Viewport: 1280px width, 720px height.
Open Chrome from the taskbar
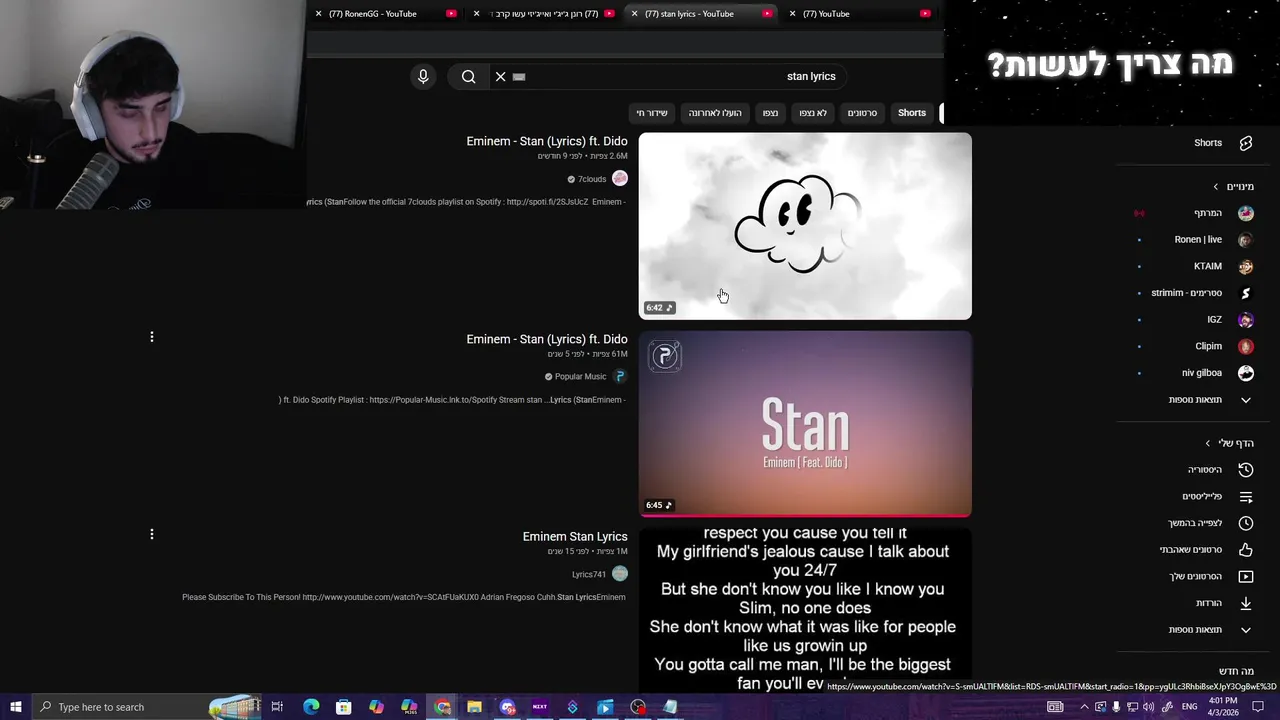[442, 707]
